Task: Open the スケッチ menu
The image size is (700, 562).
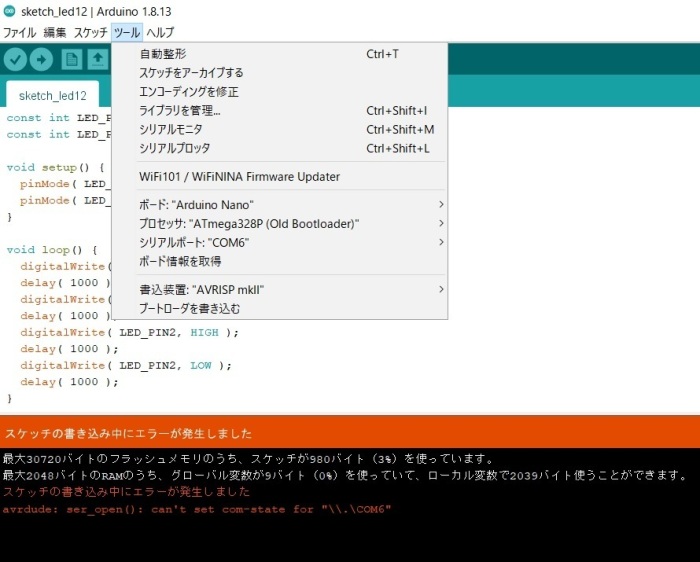Action: [90, 33]
